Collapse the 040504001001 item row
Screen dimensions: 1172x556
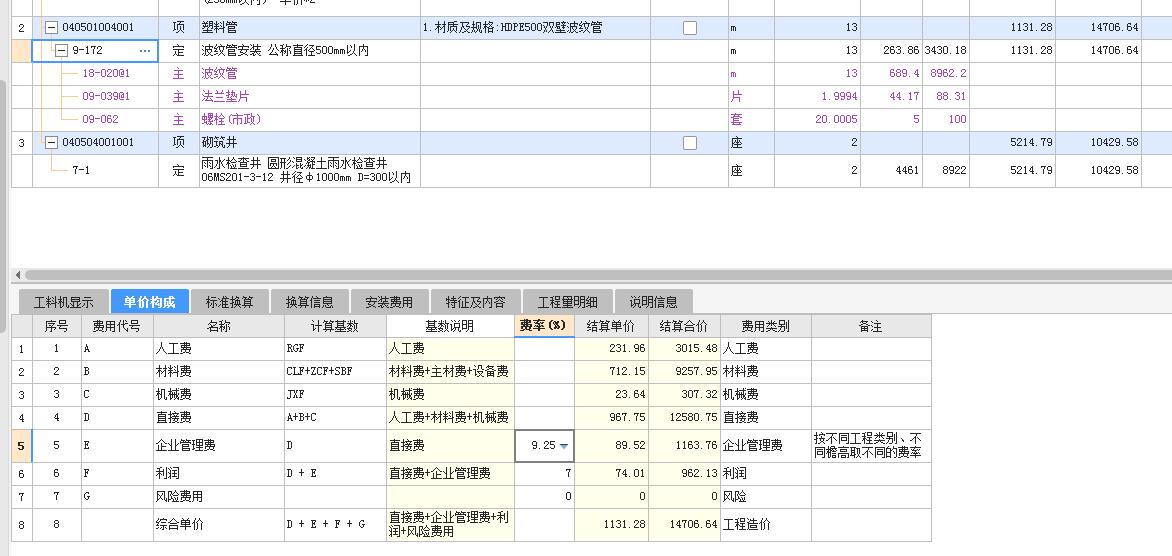point(52,142)
